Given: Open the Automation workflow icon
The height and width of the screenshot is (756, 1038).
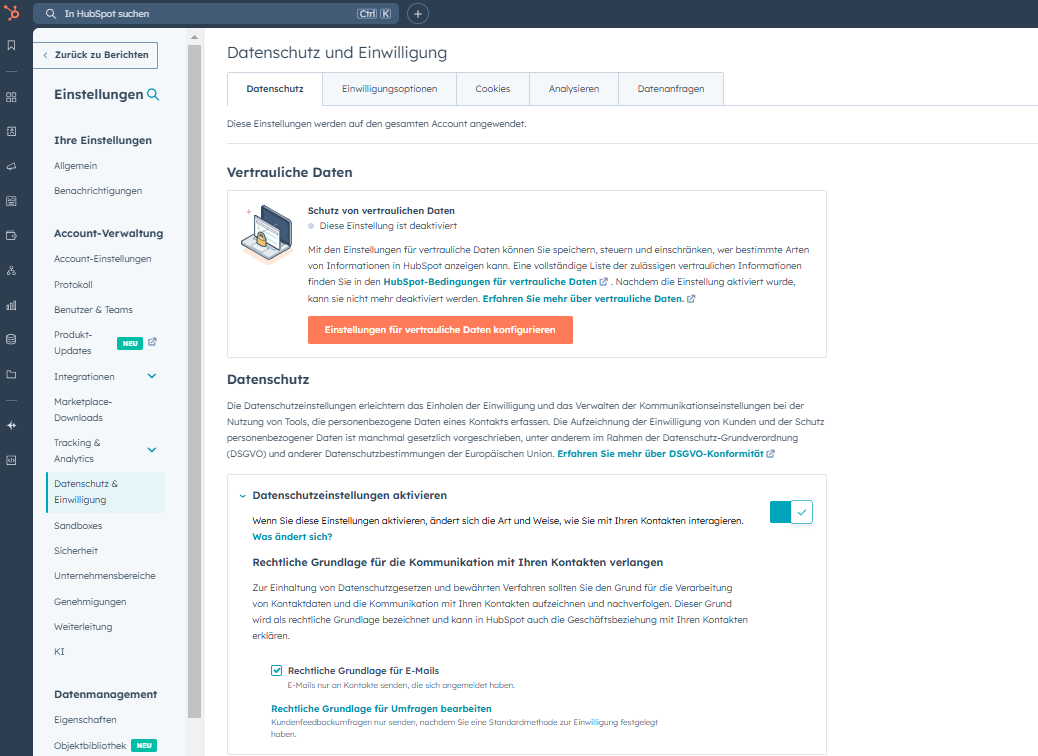Looking at the screenshot, I should pyautogui.click(x=11, y=271).
